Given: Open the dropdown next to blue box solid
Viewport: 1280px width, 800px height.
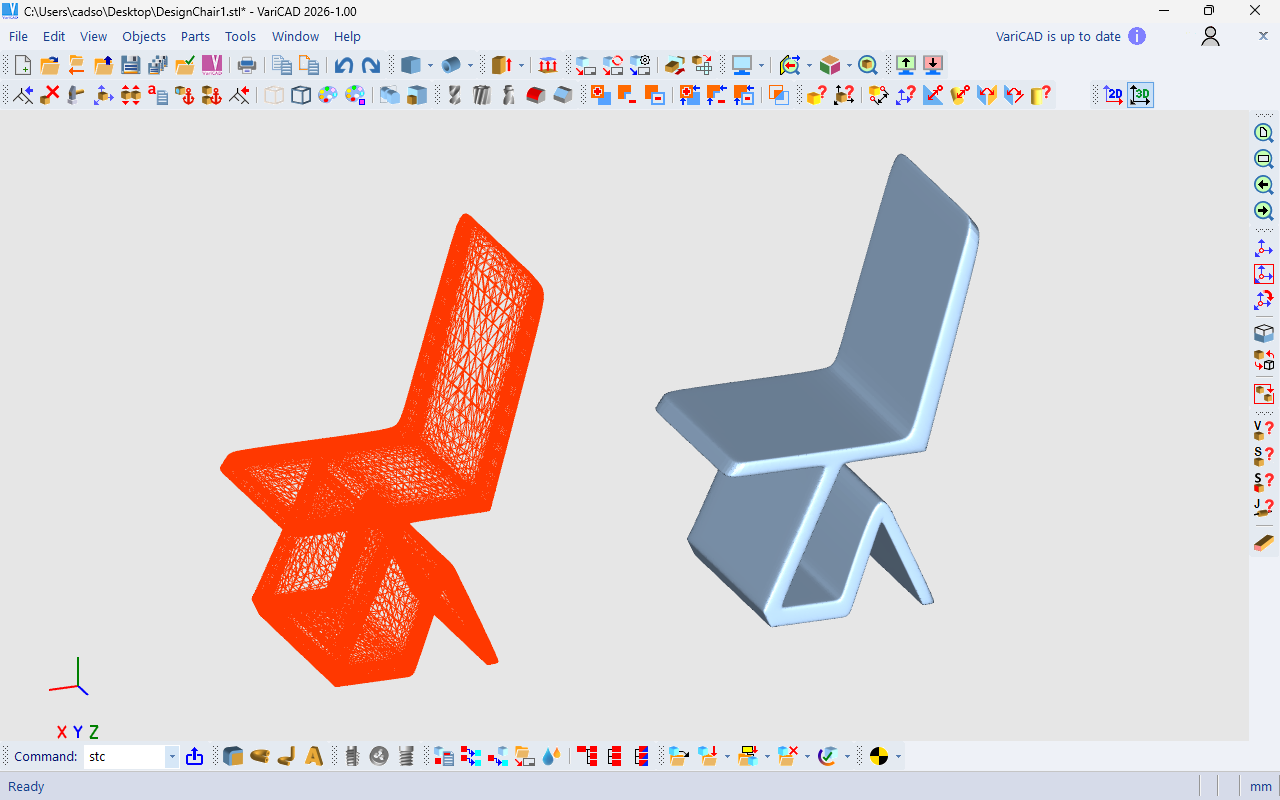Looking at the screenshot, I should pyautogui.click(x=430, y=65).
